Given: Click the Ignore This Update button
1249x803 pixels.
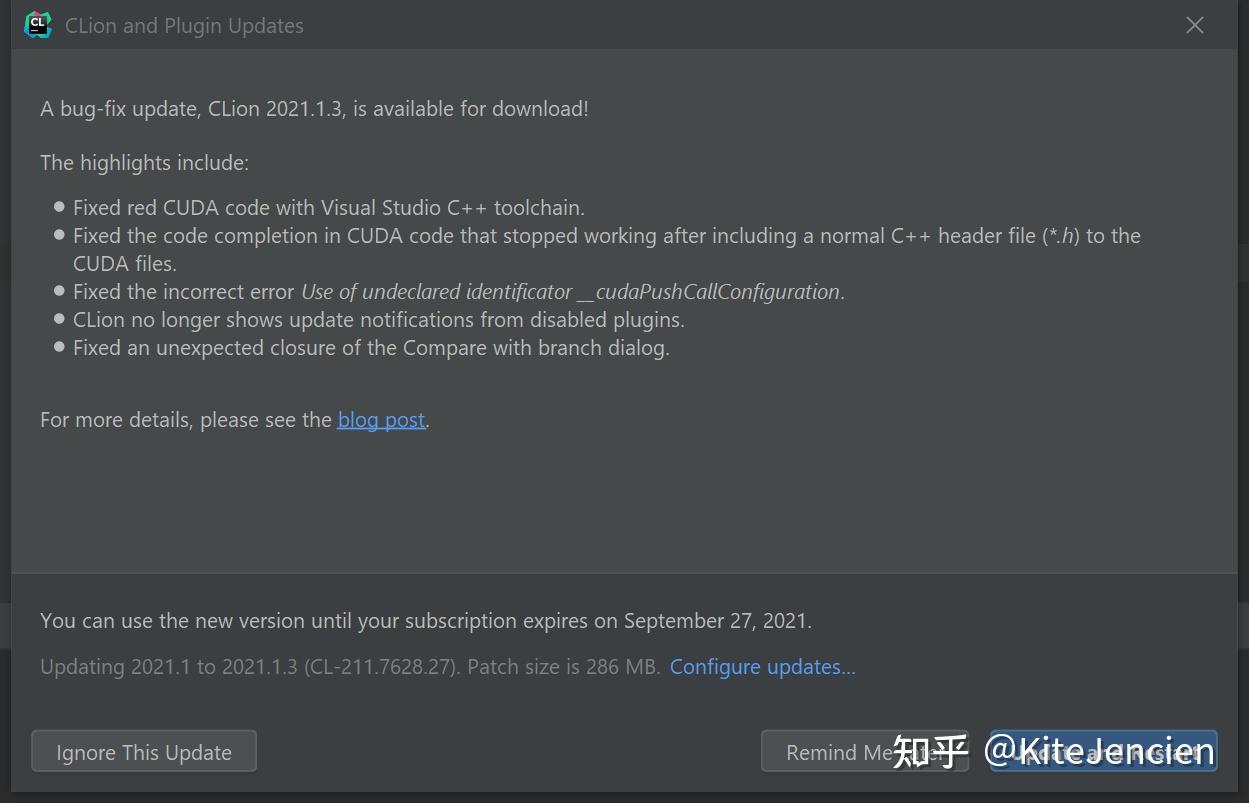Looking at the screenshot, I should pyautogui.click(x=144, y=751).
